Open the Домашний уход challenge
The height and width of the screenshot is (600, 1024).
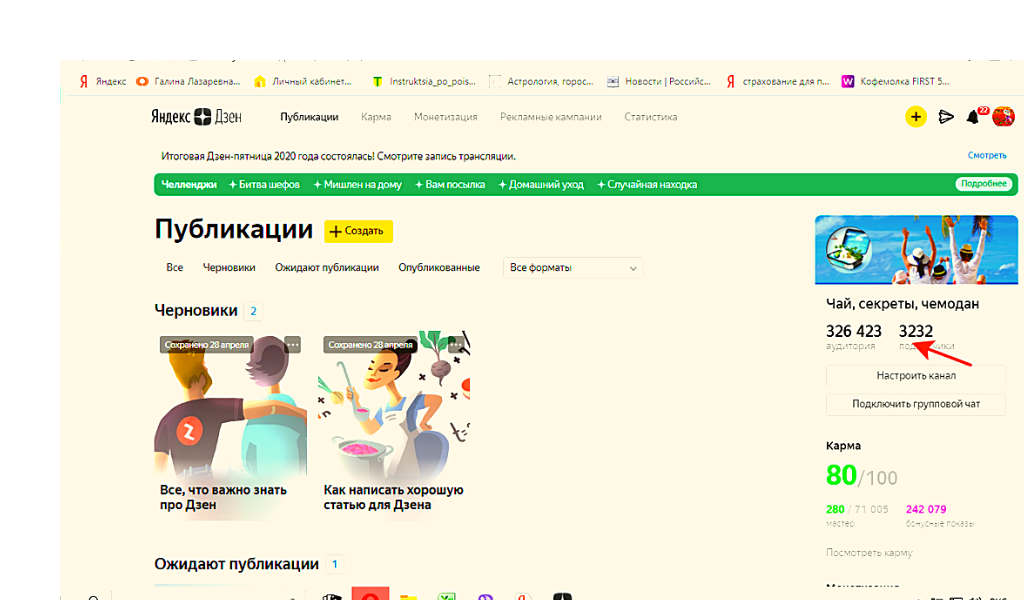point(541,185)
